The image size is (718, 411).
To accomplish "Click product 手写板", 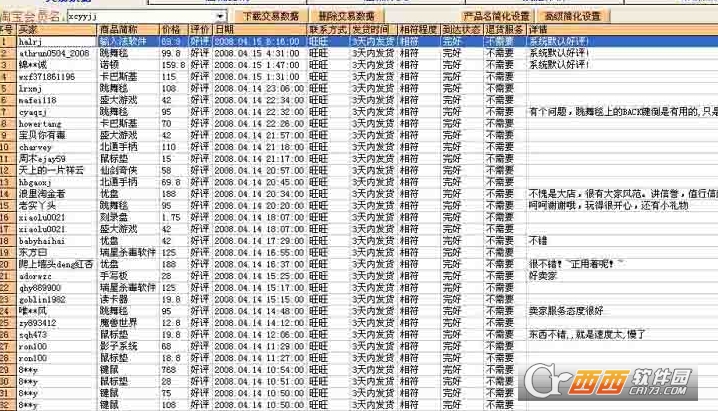I will point(114,276).
